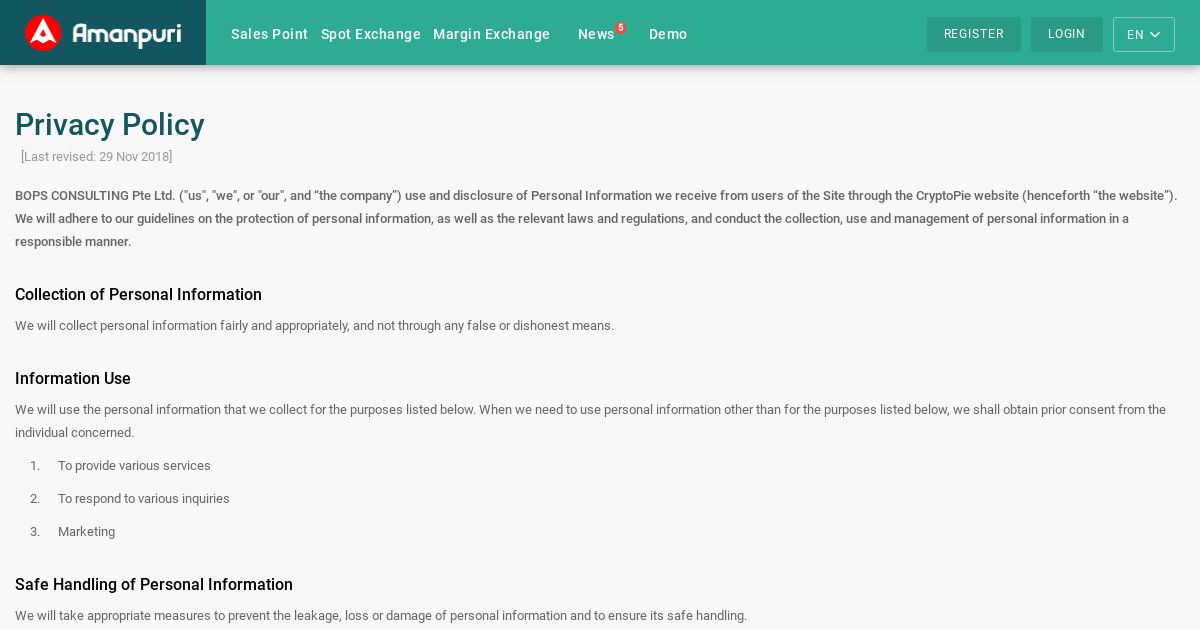Viewport: 1200px width, 630px height.
Task: Click list item 'To respond to various inquiries'
Action: click(x=144, y=499)
